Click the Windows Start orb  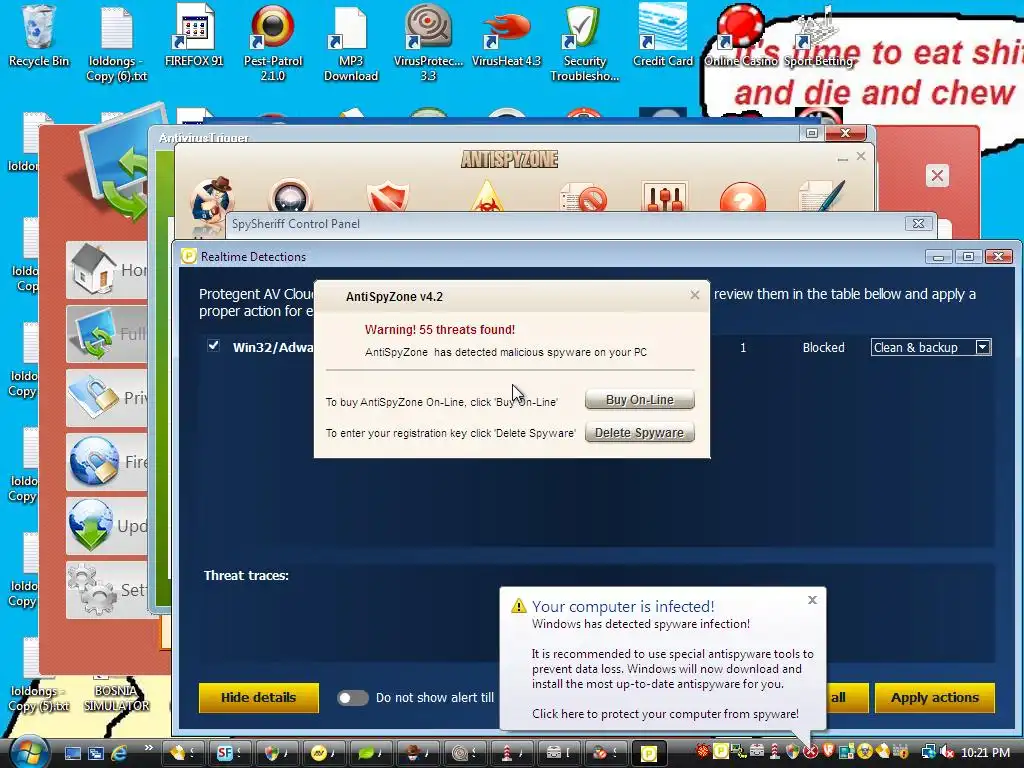29,752
